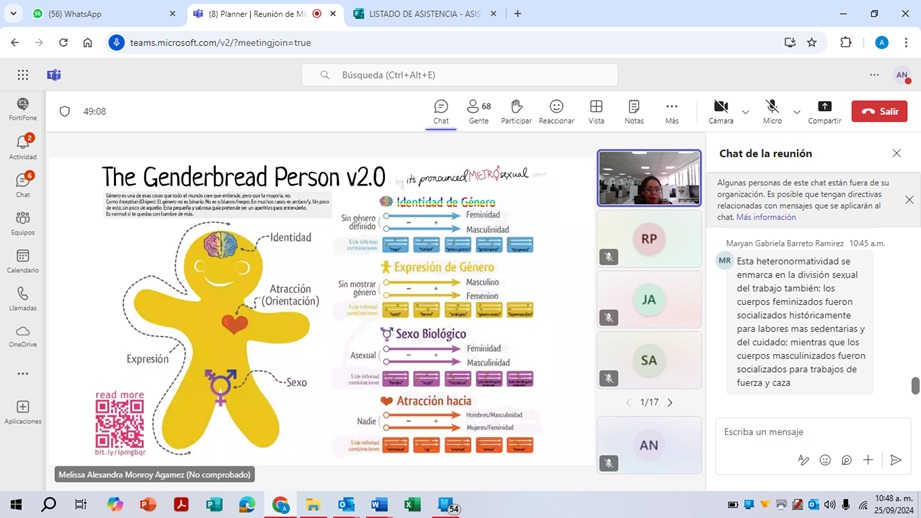Open FortiFone app in the sidebar
The image size is (921, 518).
(23, 109)
